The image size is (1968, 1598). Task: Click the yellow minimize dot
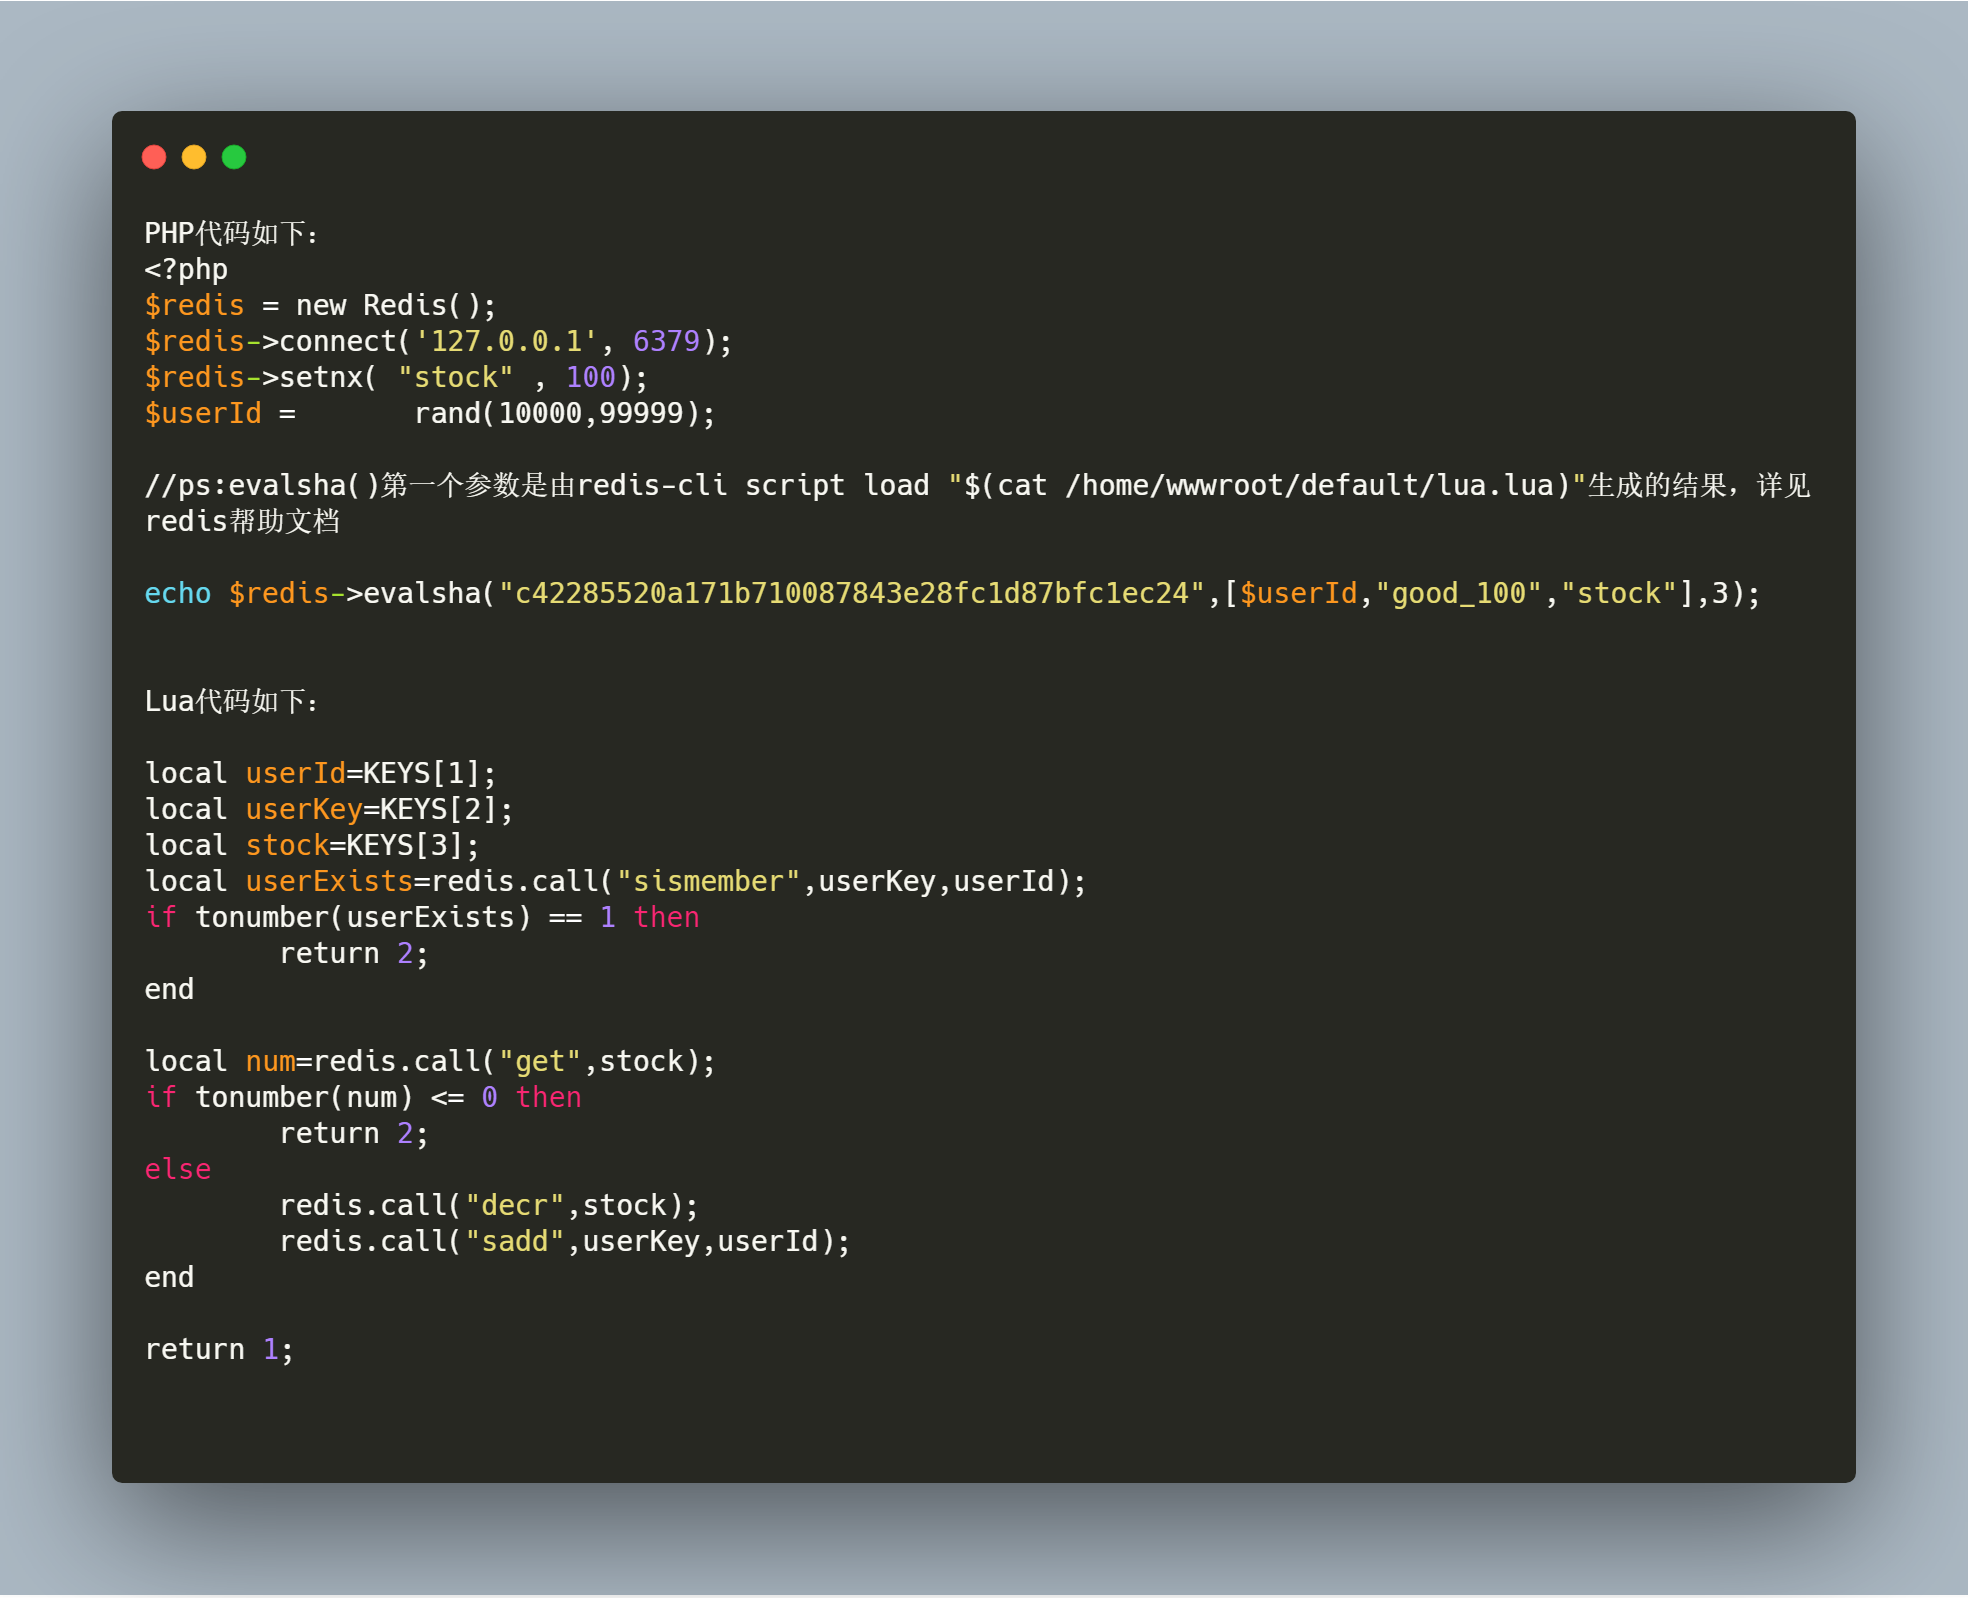(x=194, y=157)
